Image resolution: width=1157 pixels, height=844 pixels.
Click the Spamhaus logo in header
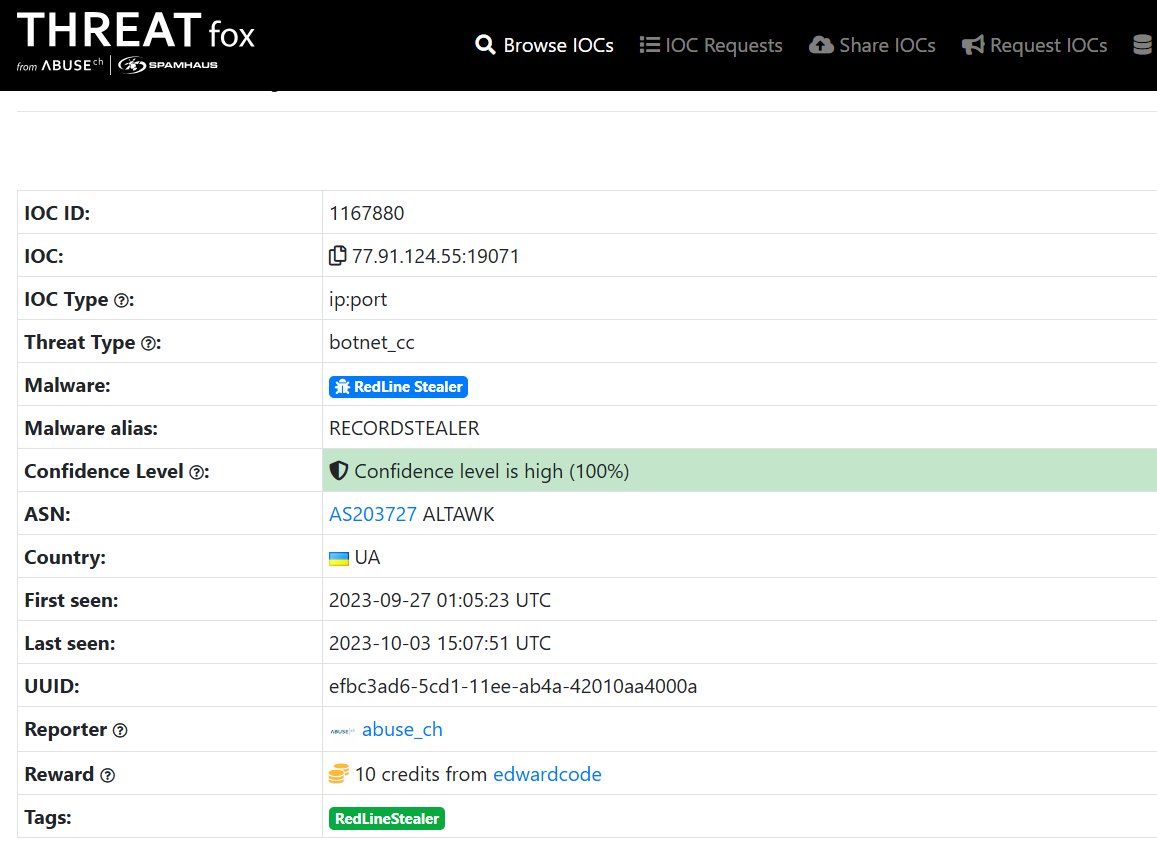coord(168,65)
